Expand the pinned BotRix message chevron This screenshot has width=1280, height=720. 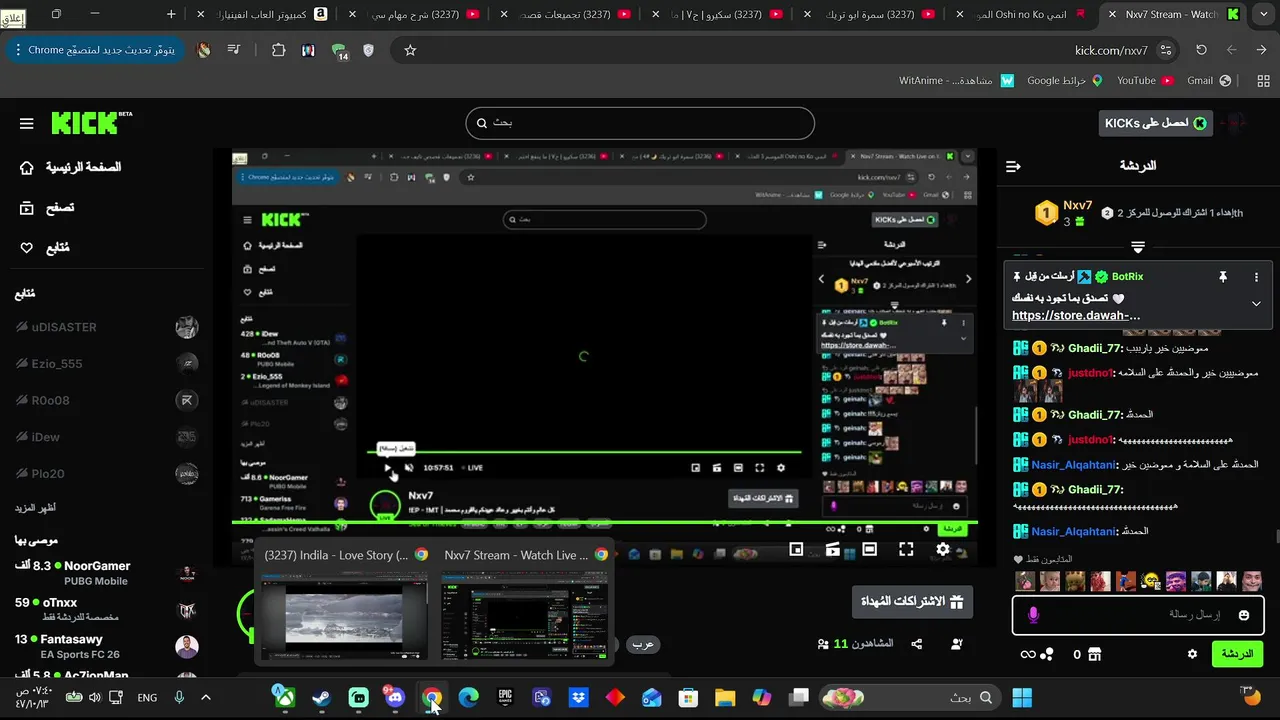tap(1257, 303)
